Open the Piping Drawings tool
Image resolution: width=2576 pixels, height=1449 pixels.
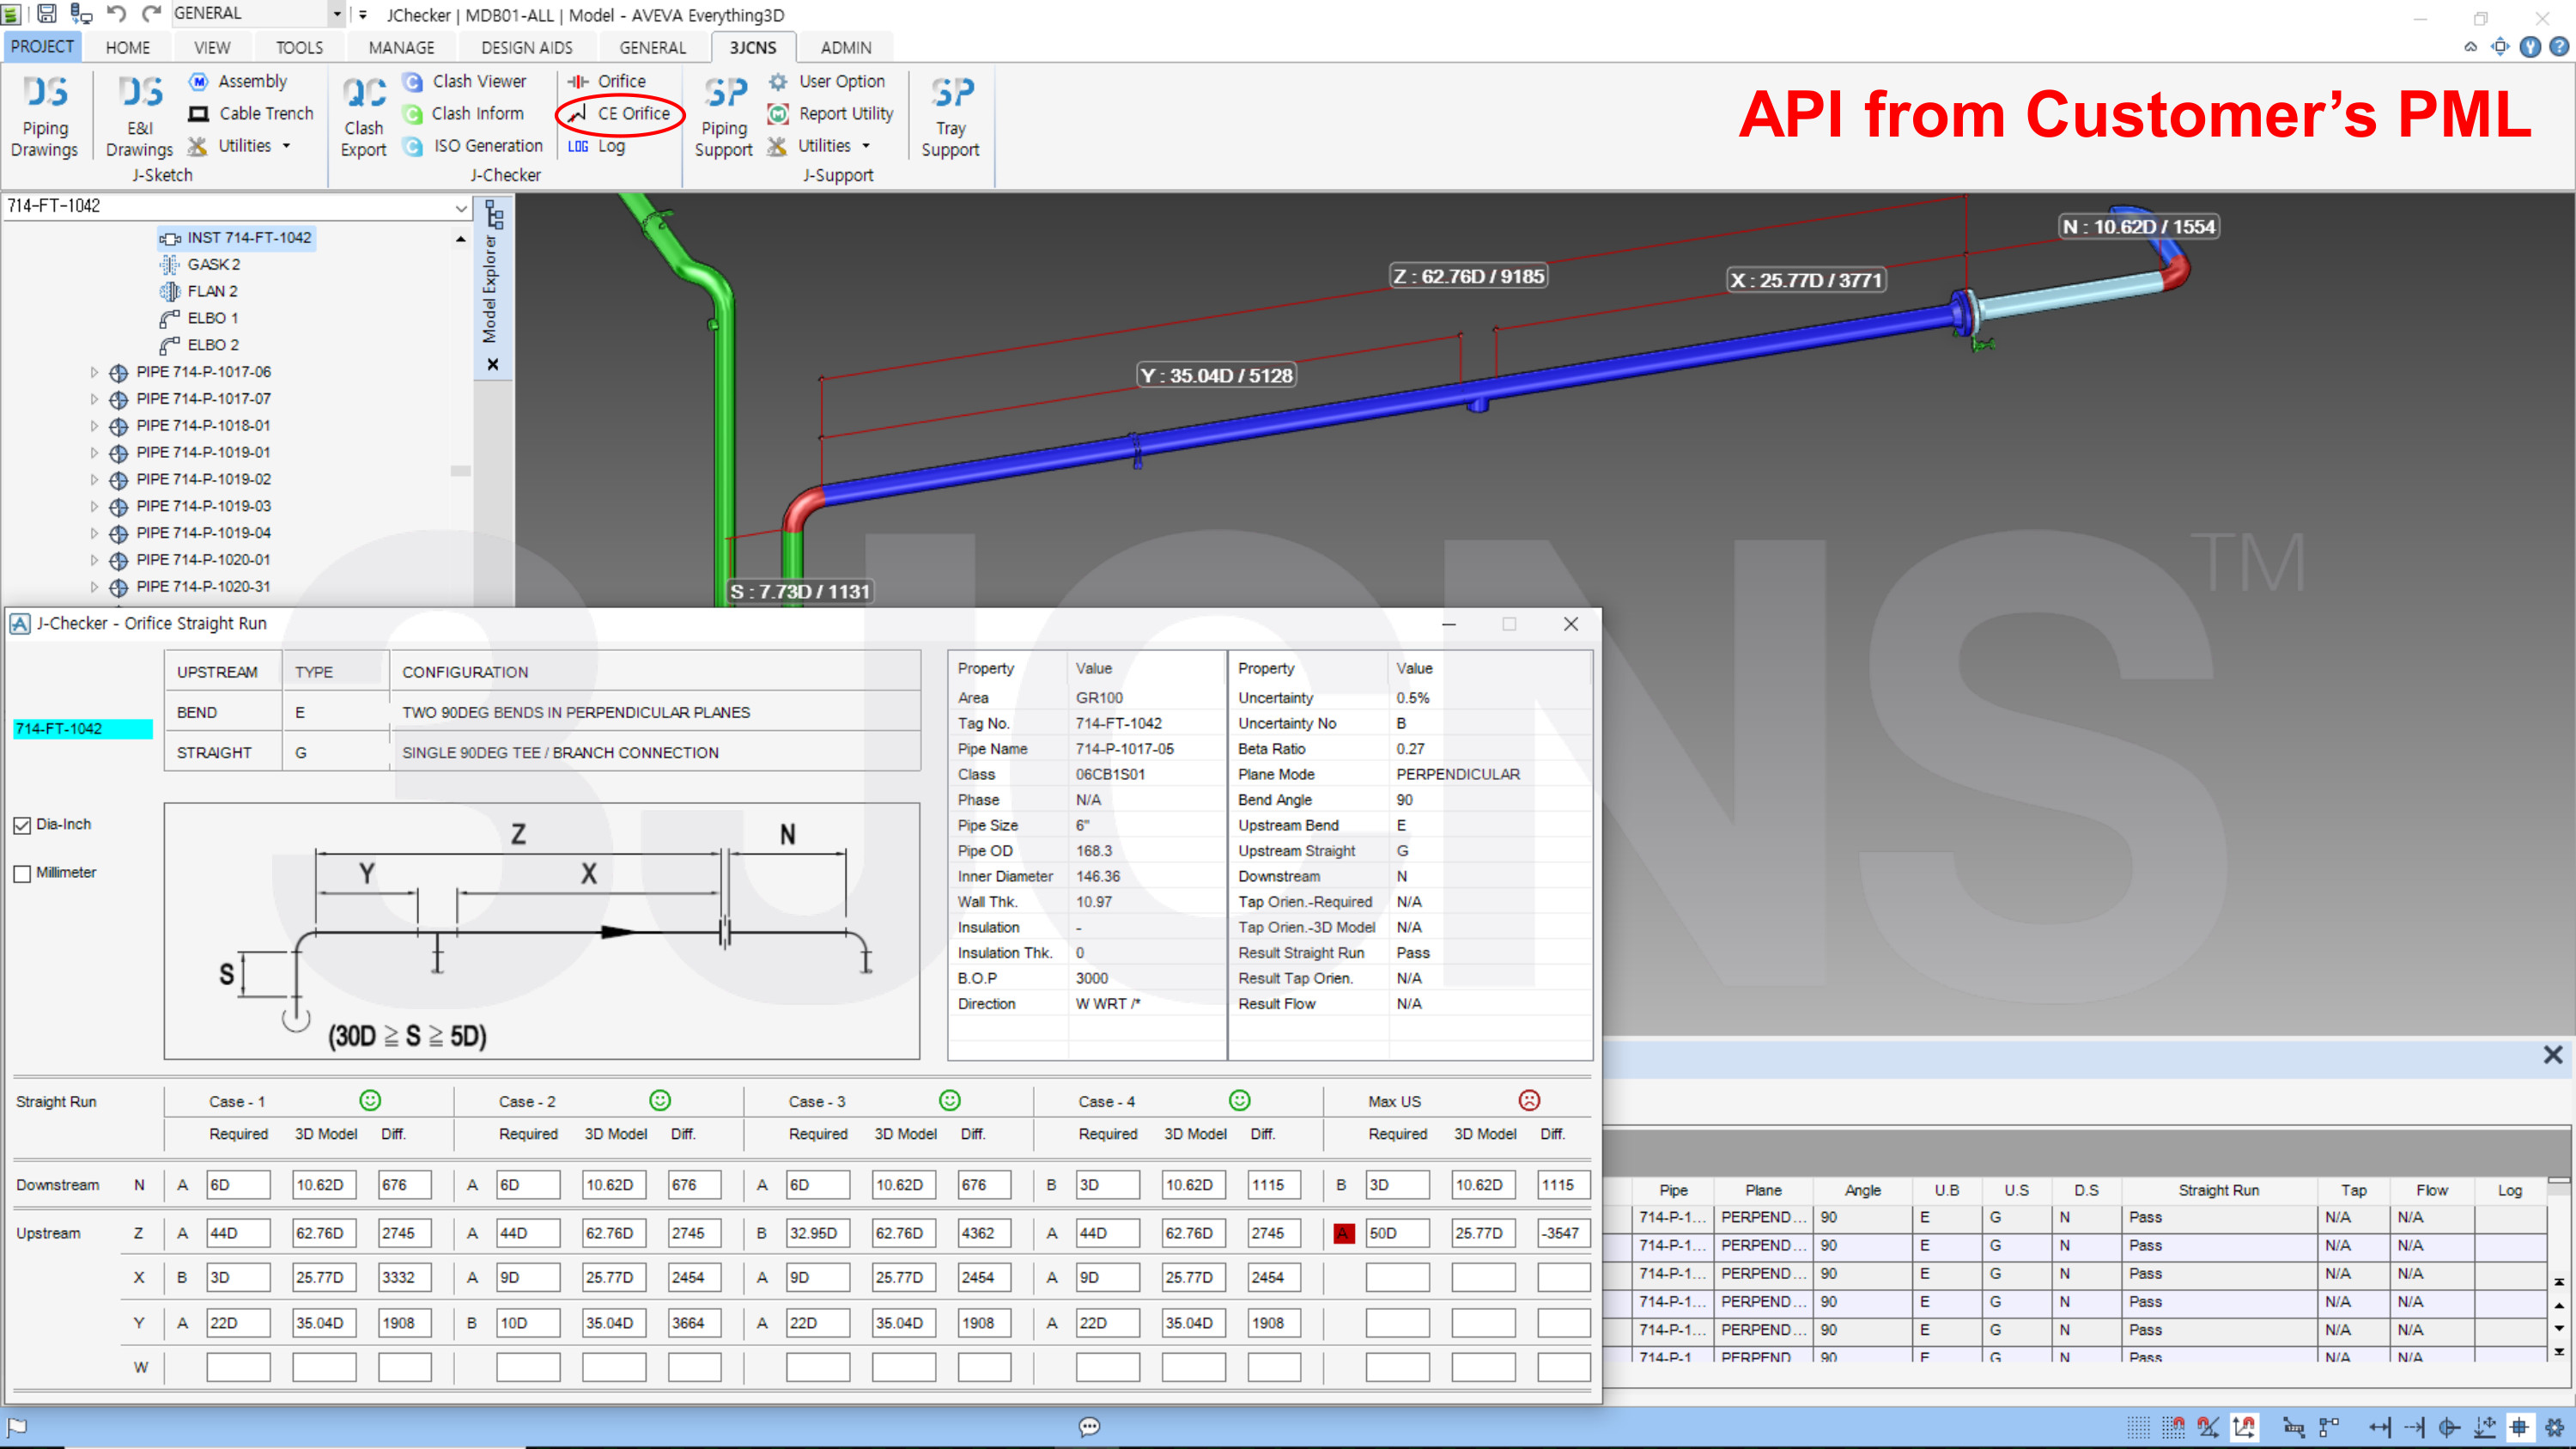click(x=45, y=117)
